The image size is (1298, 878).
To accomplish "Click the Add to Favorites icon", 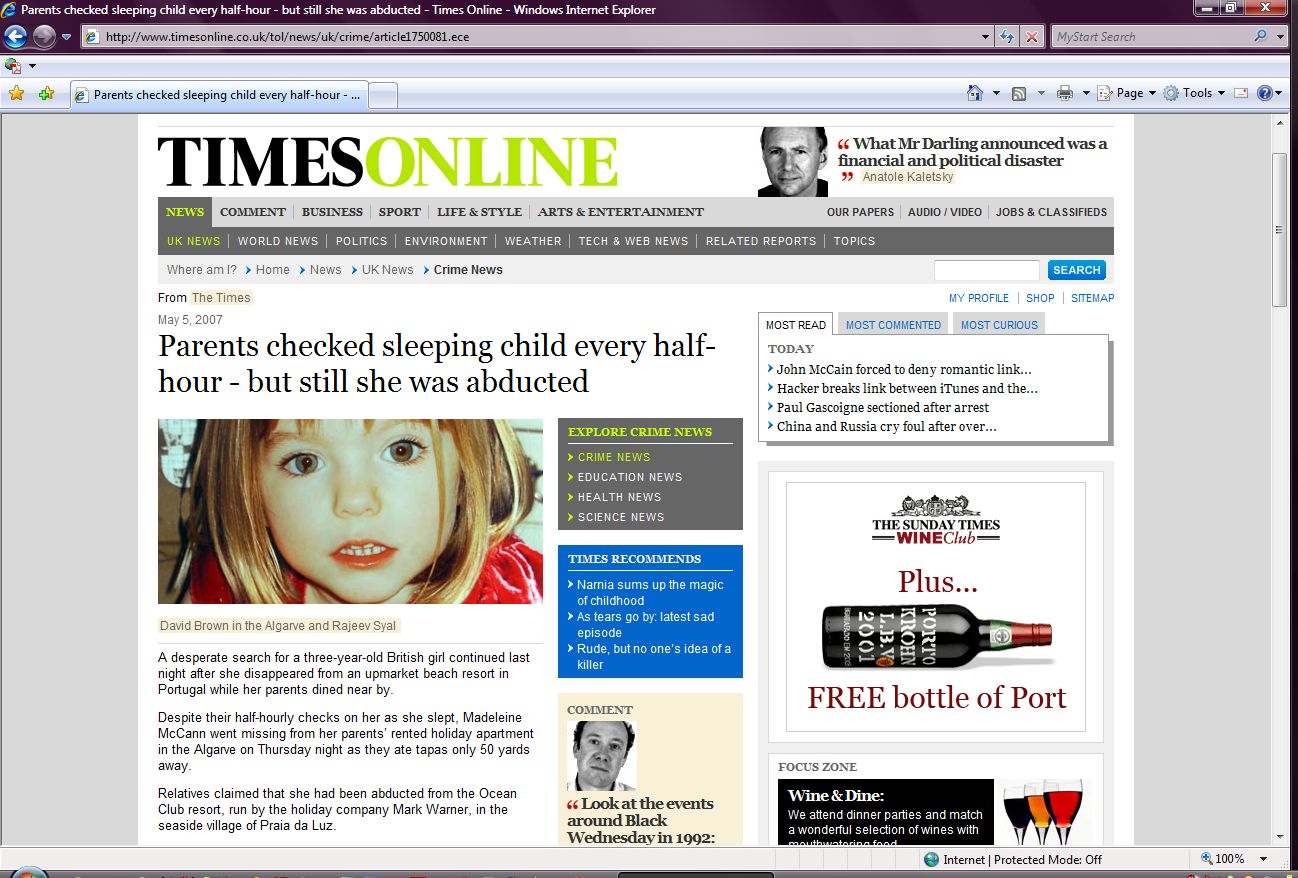I will click(x=46, y=94).
